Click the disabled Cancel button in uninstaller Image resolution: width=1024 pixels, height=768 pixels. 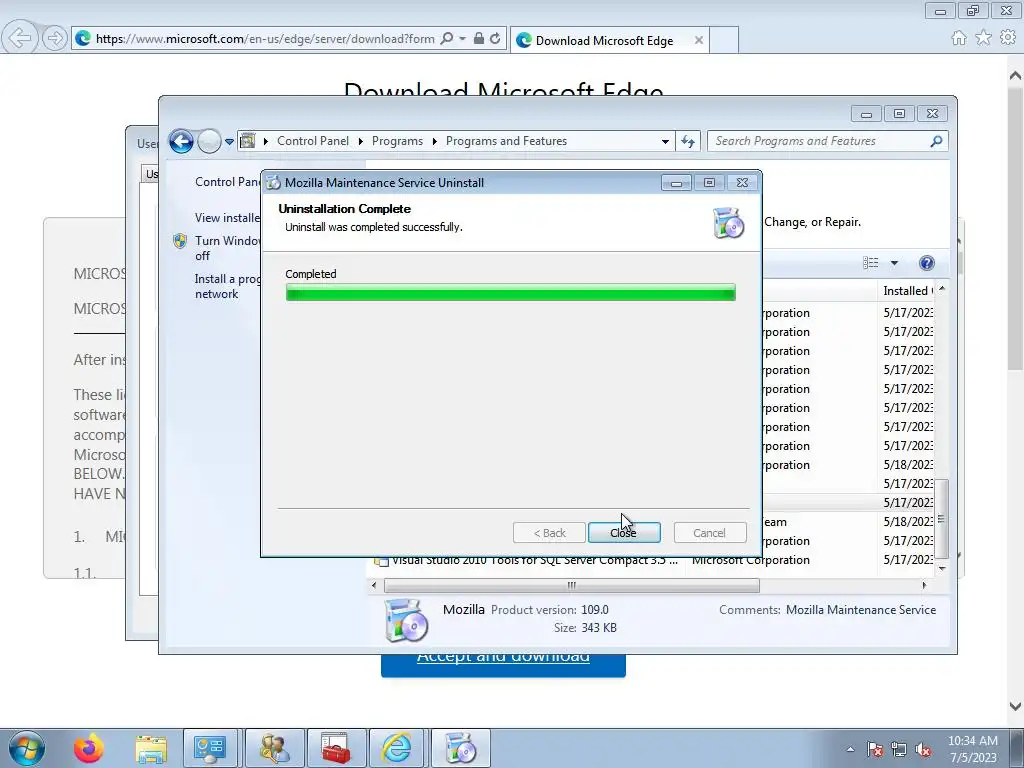click(x=709, y=533)
